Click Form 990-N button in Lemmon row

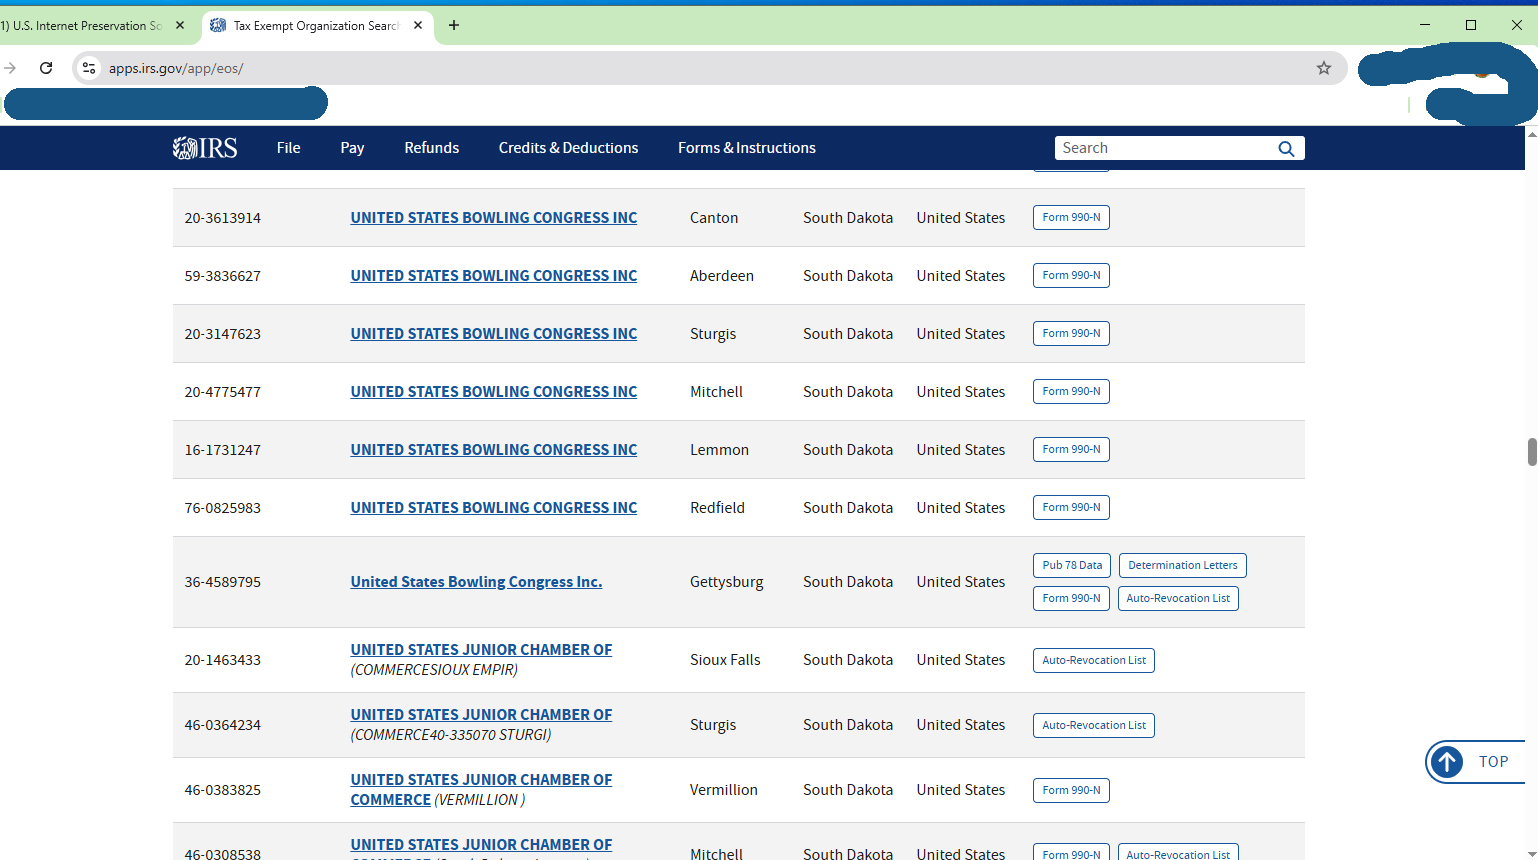coord(1071,450)
